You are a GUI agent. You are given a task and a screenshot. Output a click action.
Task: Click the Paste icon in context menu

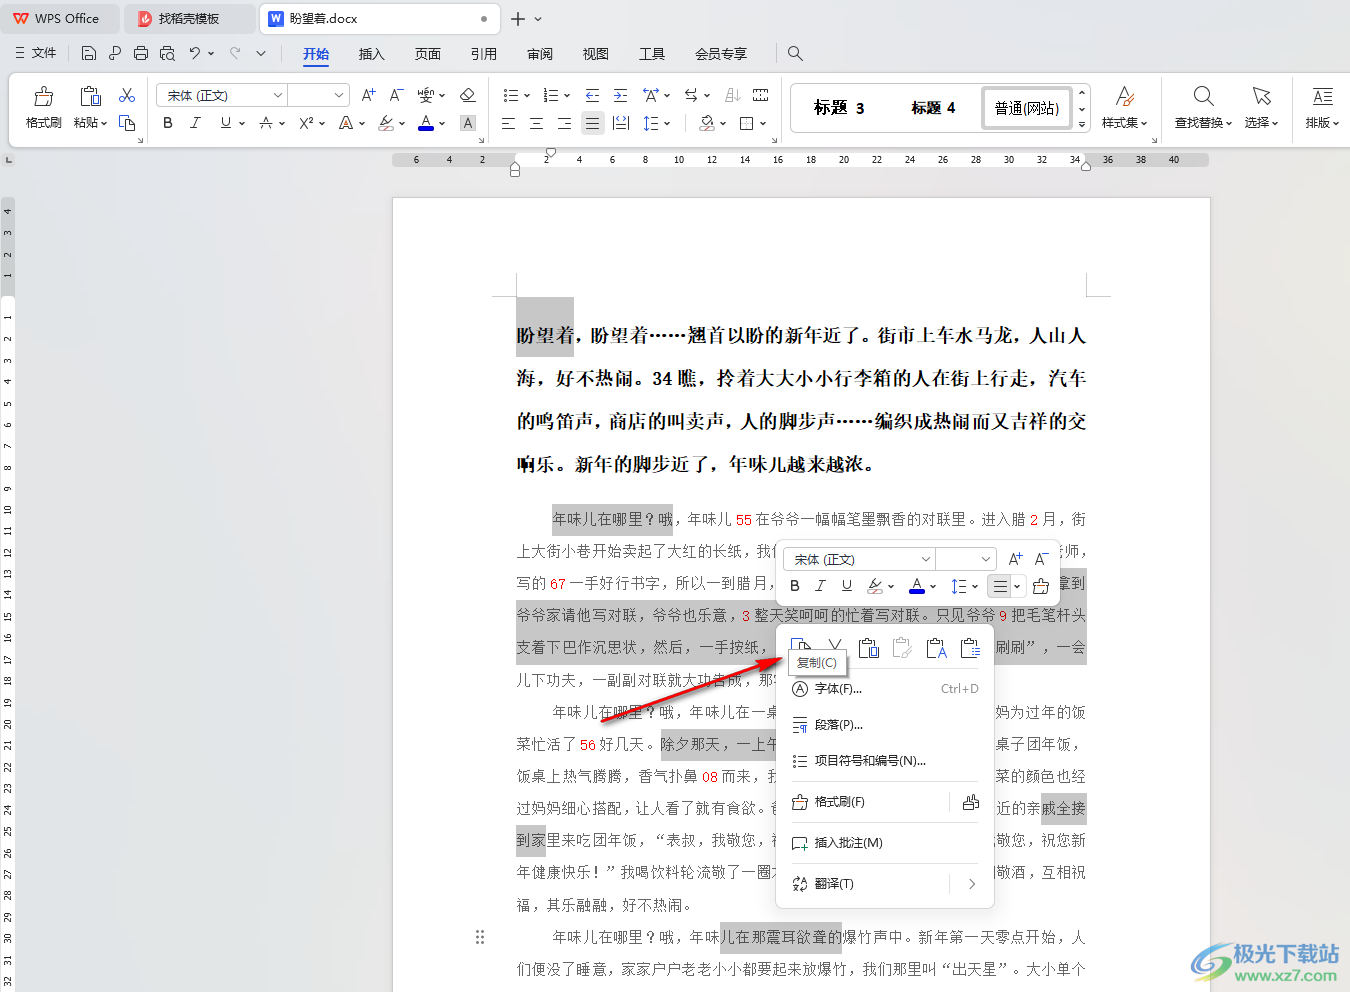pos(869,648)
